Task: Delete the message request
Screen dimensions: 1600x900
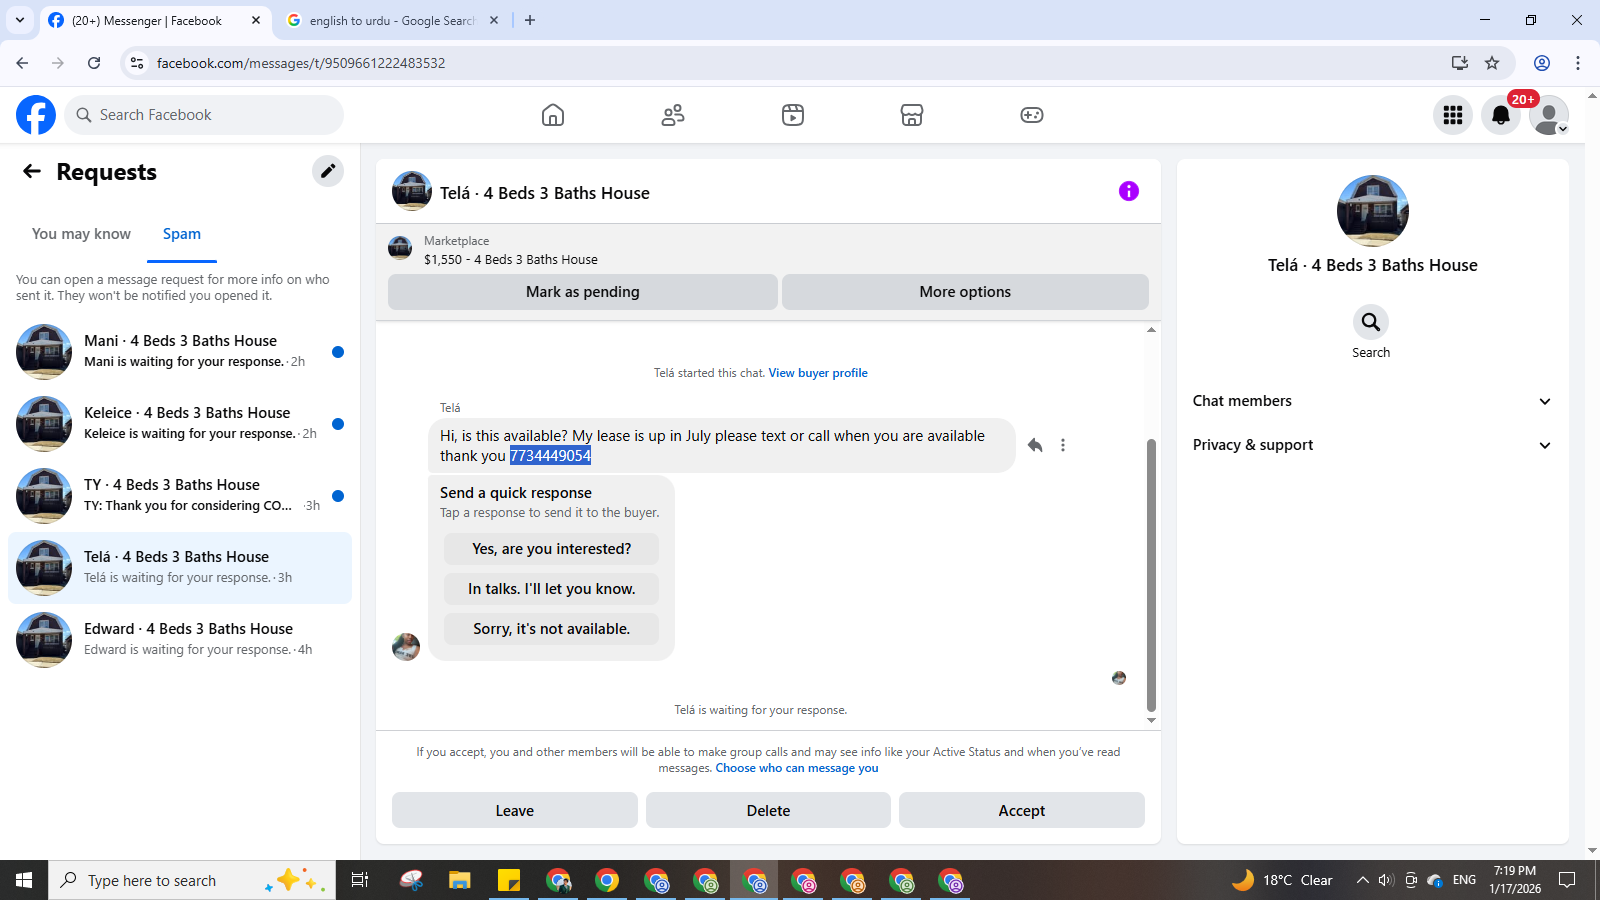Action: tap(768, 810)
